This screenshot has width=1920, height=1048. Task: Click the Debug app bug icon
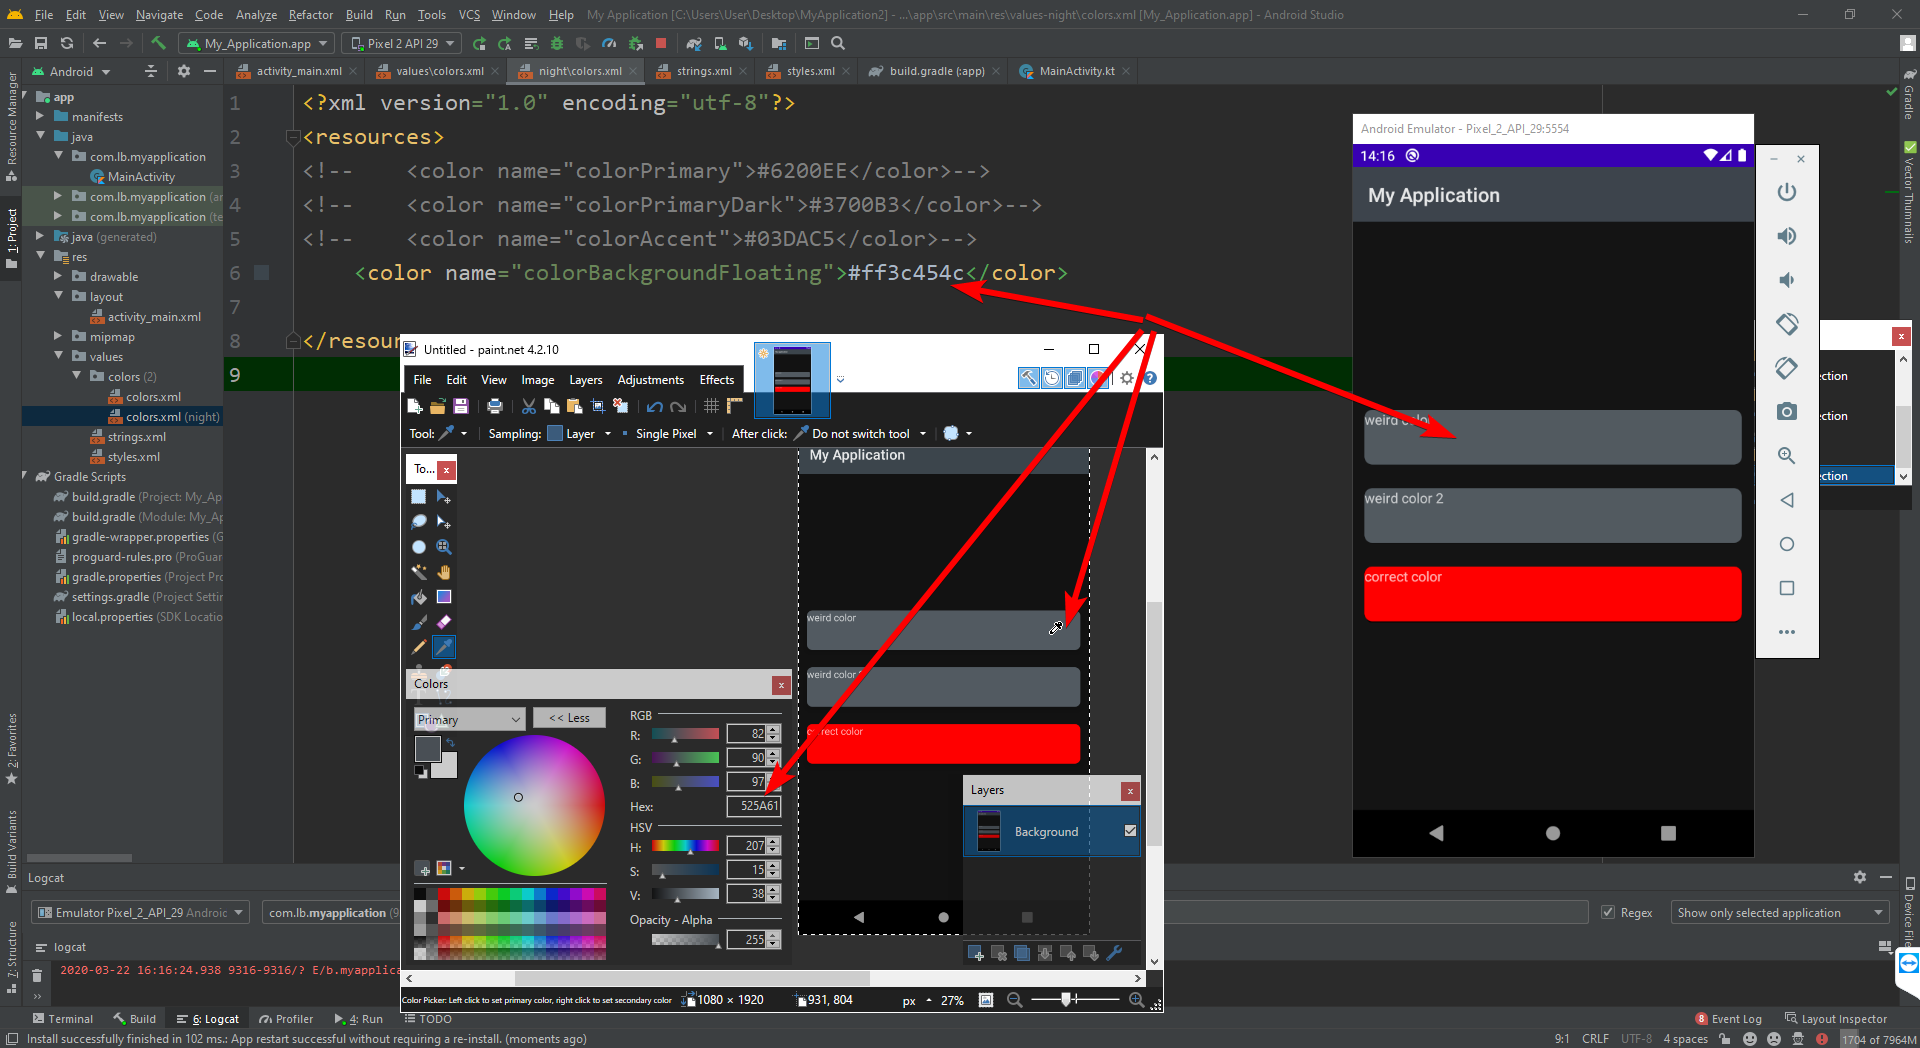[x=557, y=43]
